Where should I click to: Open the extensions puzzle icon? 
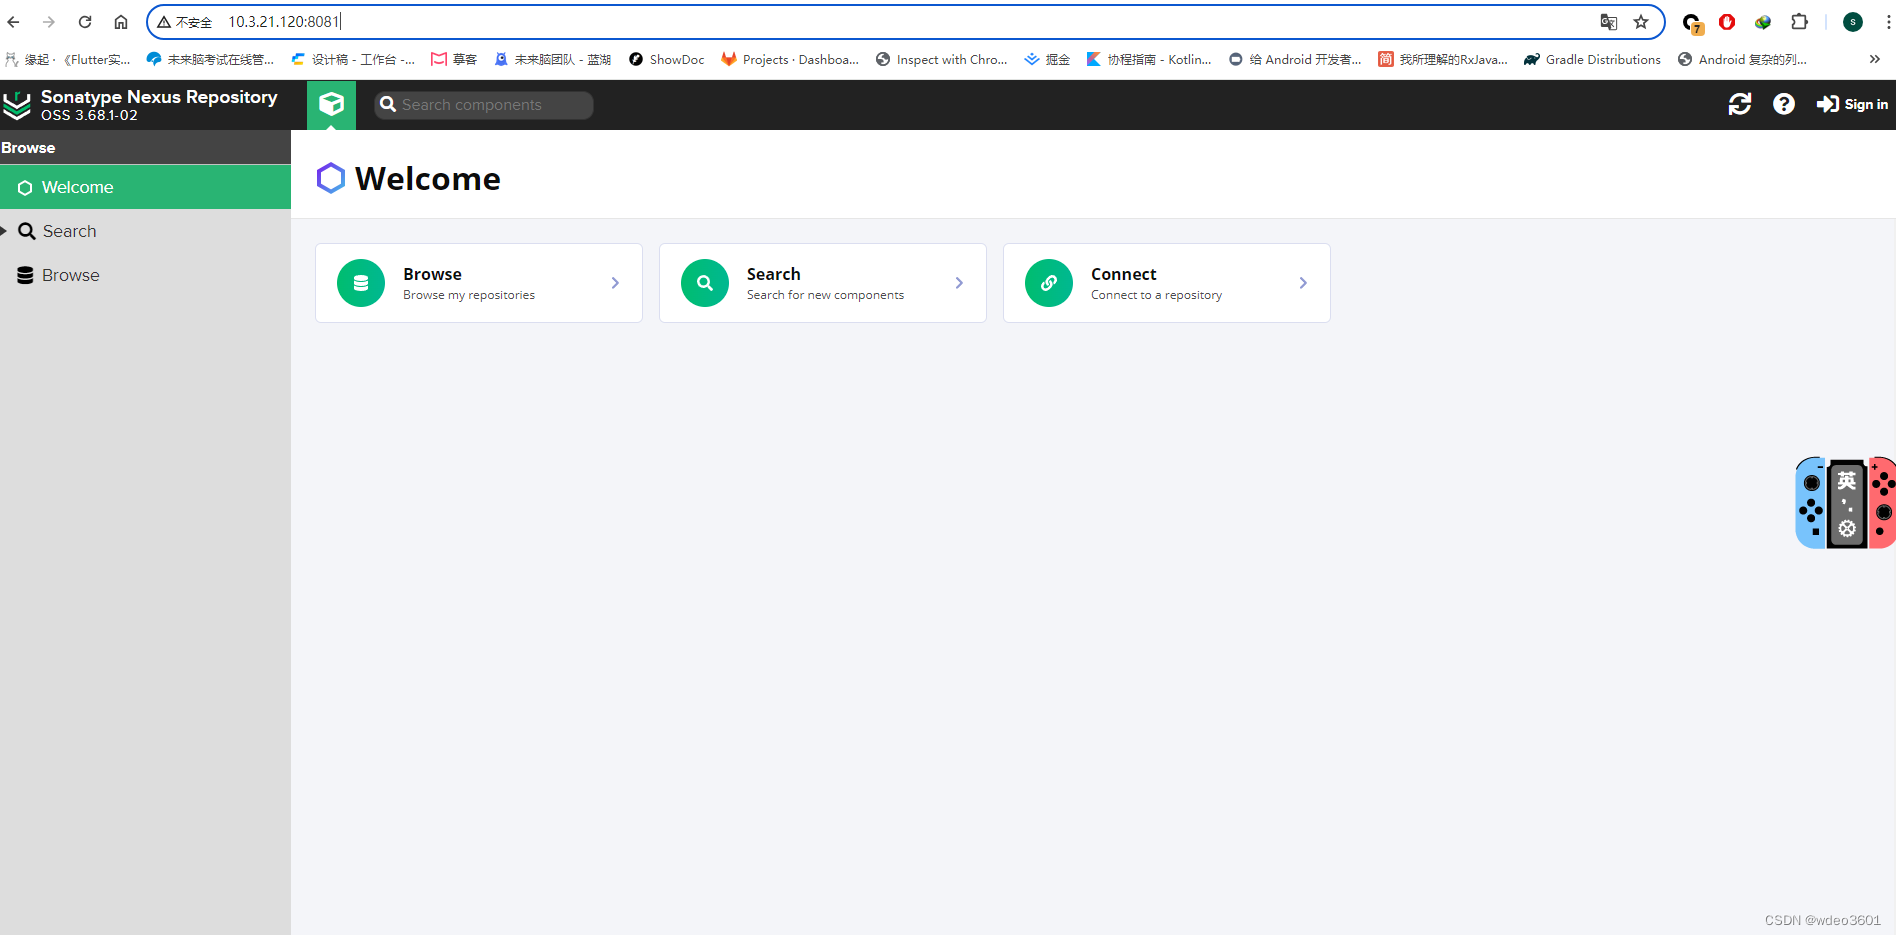tap(1800, 22)
